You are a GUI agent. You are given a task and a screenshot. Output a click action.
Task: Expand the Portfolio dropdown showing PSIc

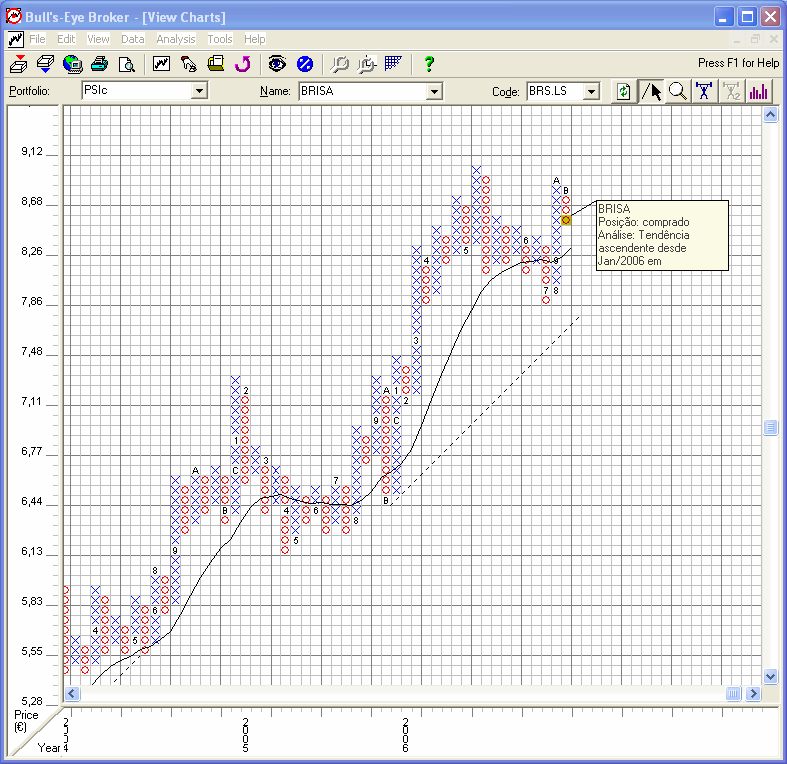[199, 91]
